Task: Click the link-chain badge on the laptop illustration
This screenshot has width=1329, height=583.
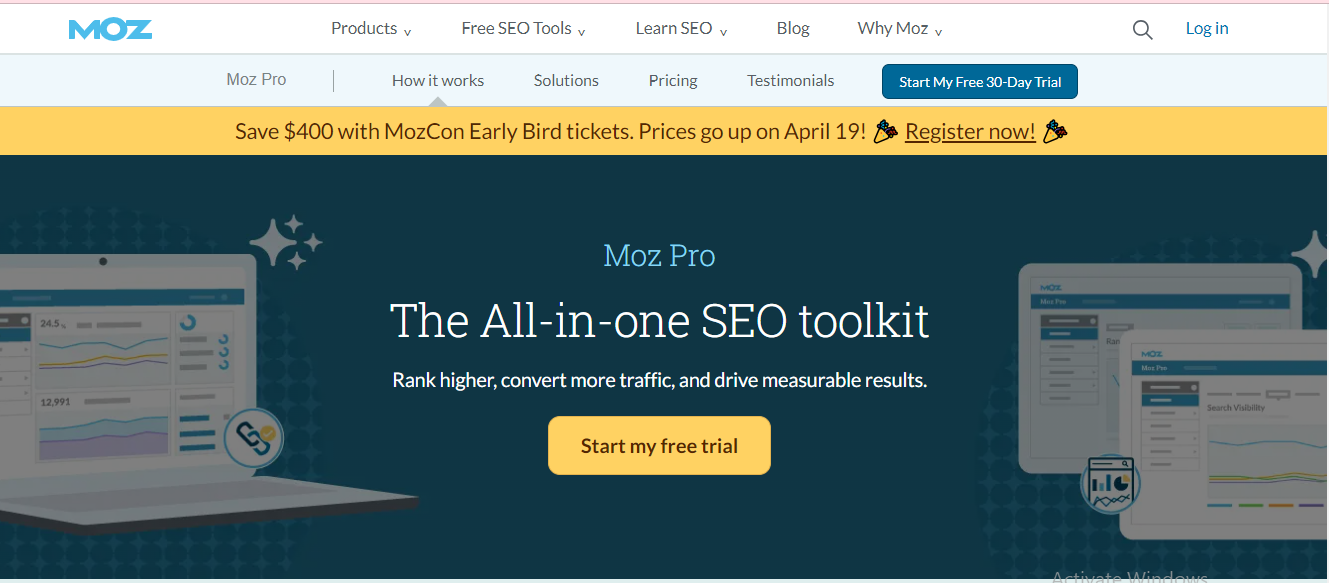Action: tap(253, 439)
